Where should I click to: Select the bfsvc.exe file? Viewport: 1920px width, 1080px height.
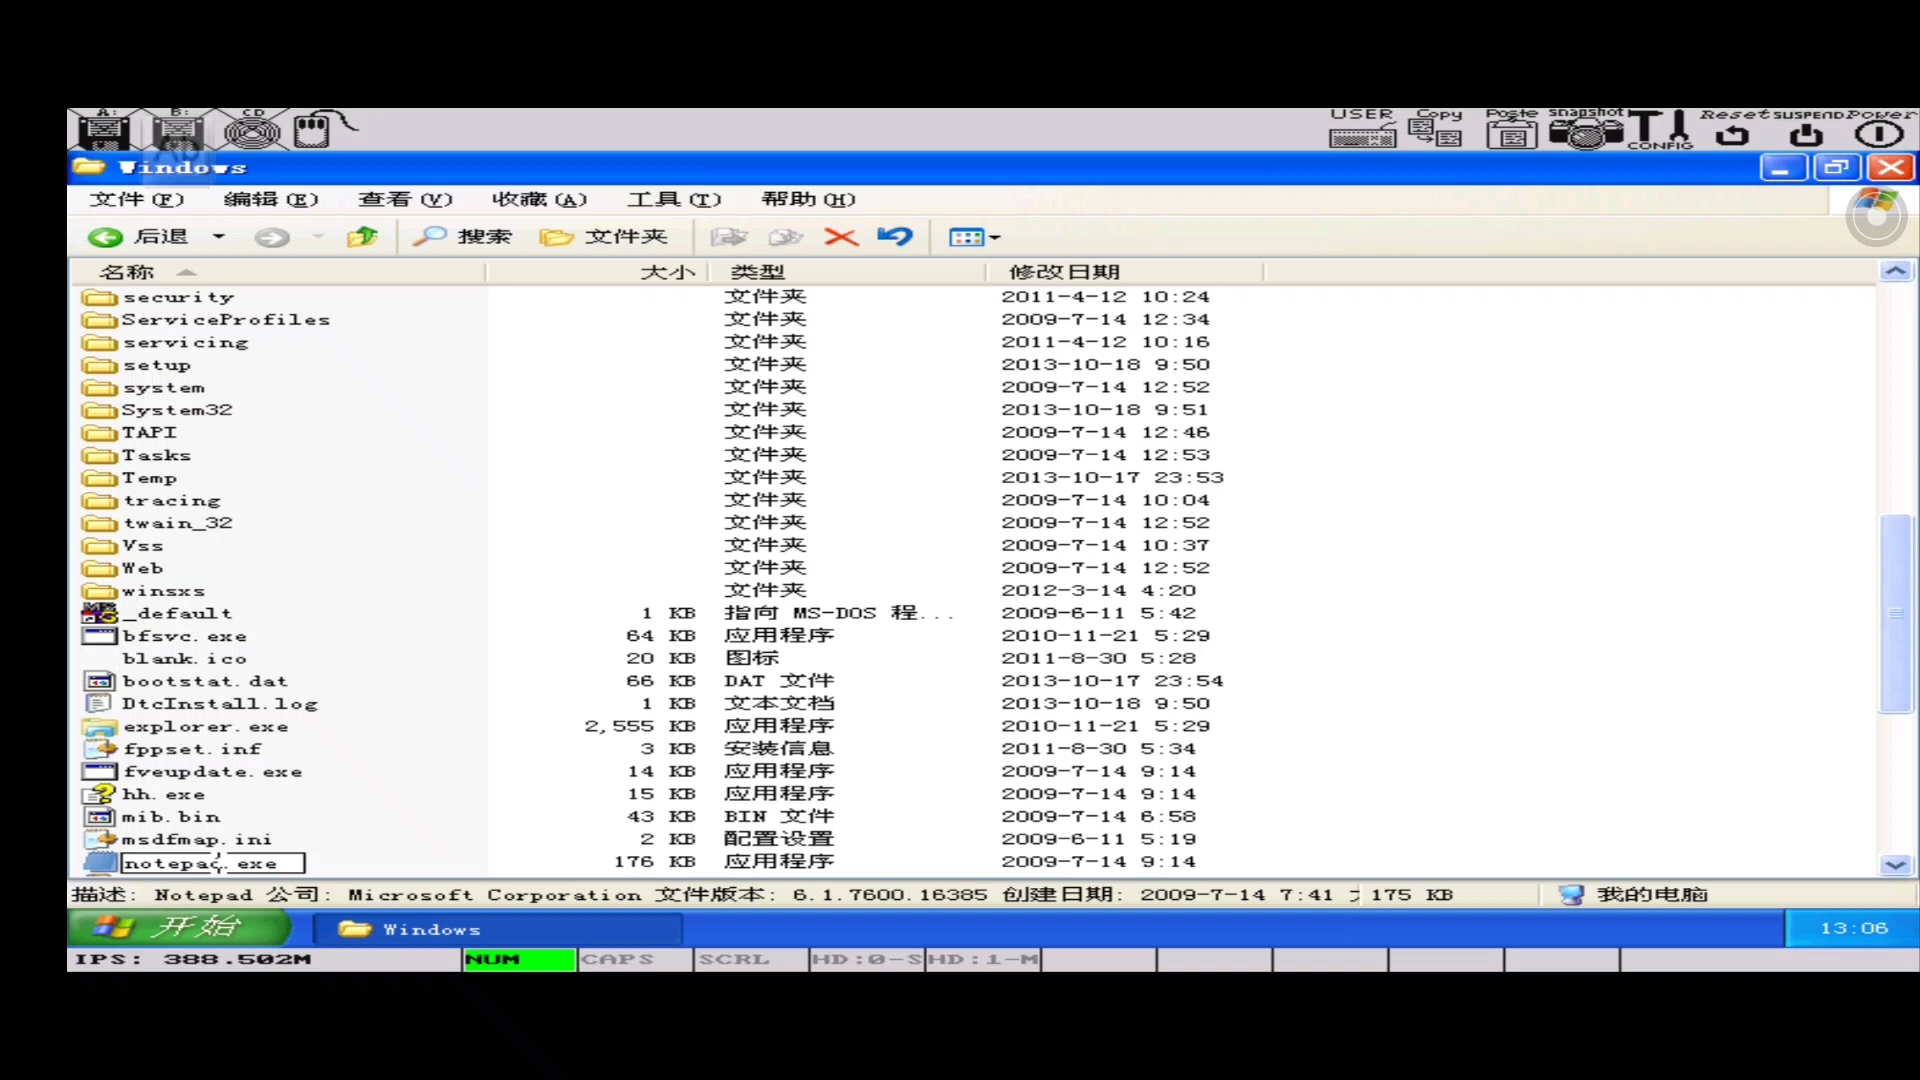pyautogui.click(x=165, y=636)
